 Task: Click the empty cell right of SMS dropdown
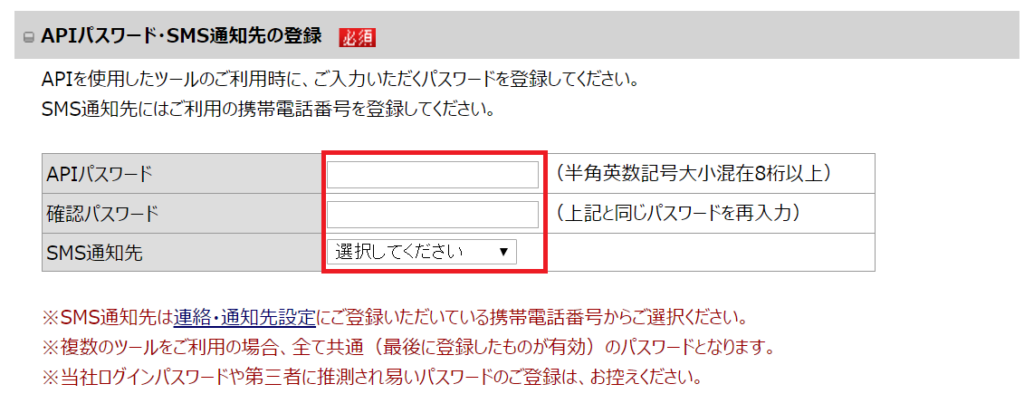[x=710, y=252]
